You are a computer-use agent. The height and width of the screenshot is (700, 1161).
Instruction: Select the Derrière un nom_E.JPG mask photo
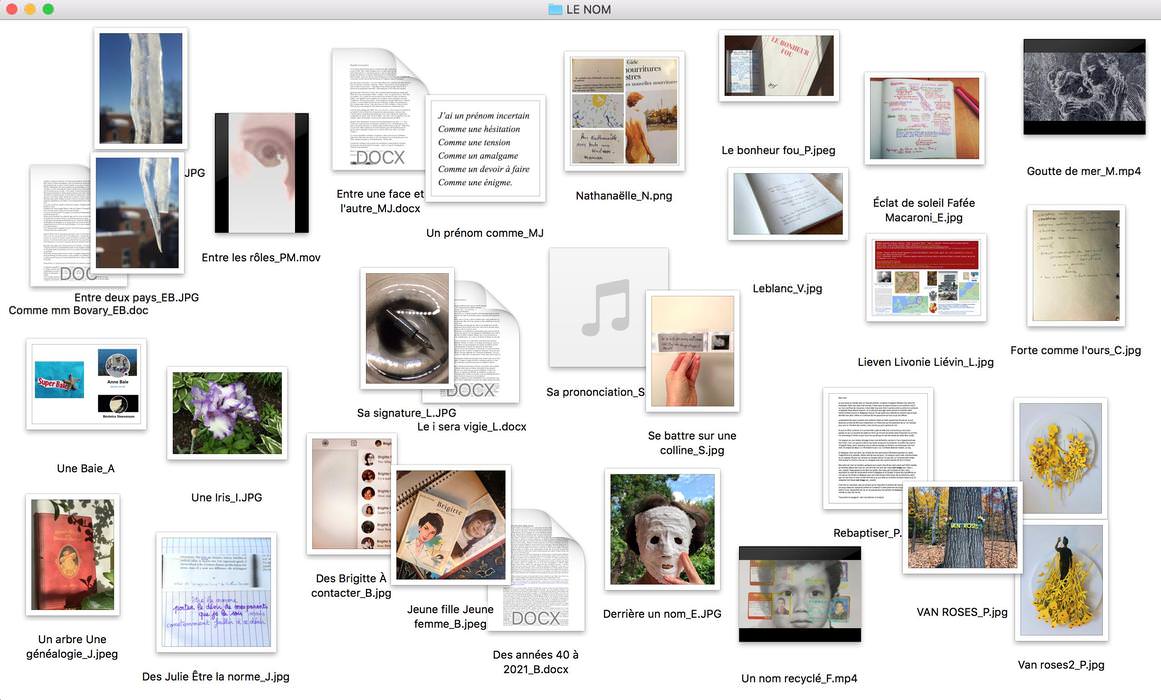coord(661,529)
